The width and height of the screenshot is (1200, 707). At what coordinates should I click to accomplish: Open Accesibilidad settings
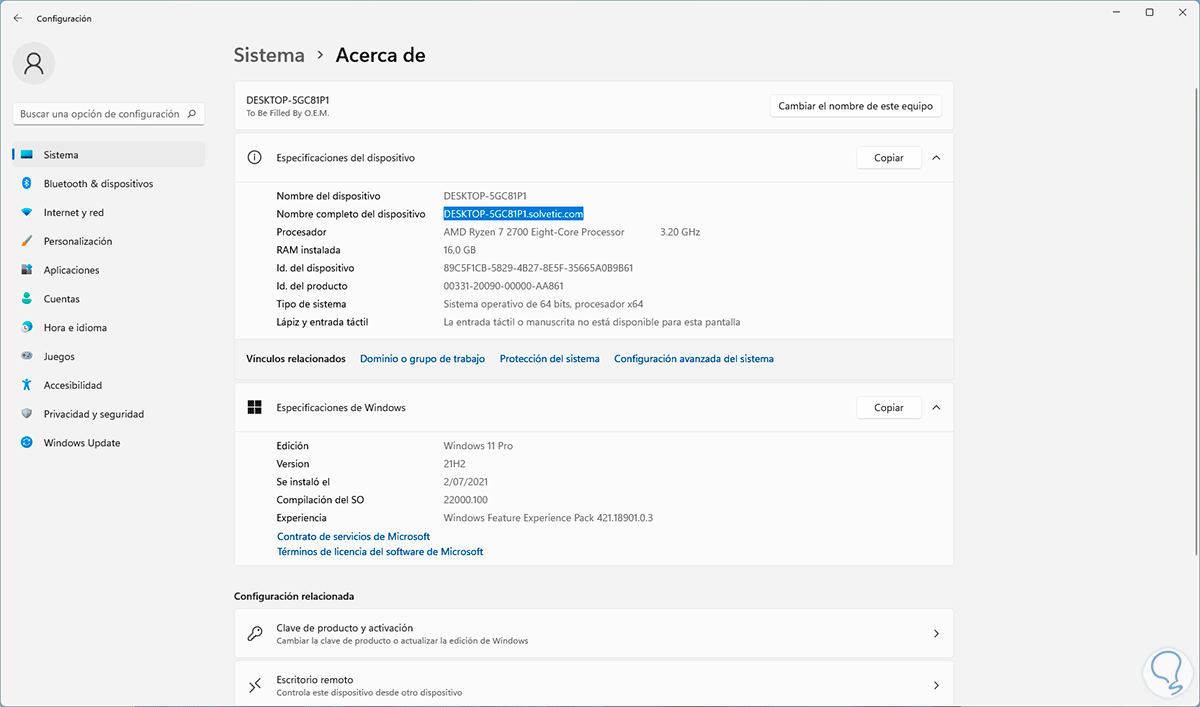(73, 385)
